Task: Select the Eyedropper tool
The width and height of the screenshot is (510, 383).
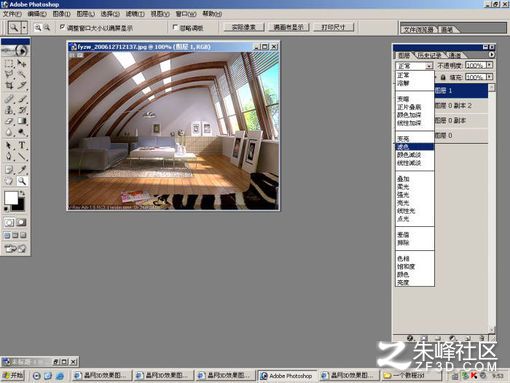Action: 22,169
